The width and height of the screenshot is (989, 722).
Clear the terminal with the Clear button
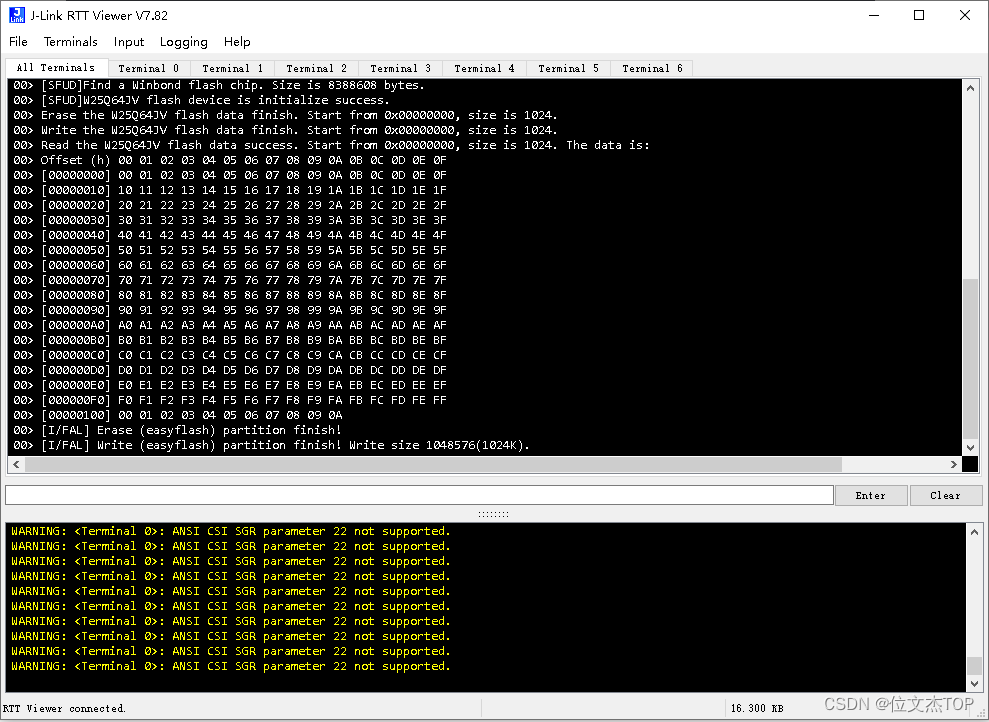click(945, 495)
